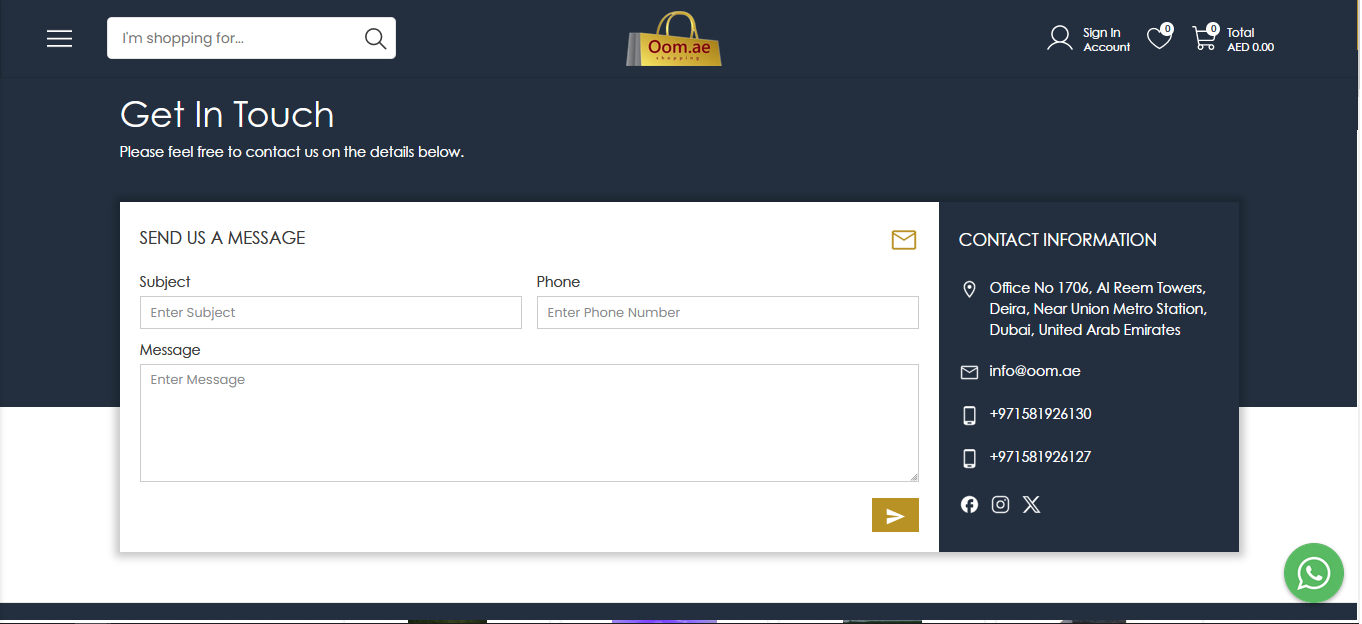1362x624 pixels.
Task: Open the Instagram social link
Action: 1000,504
